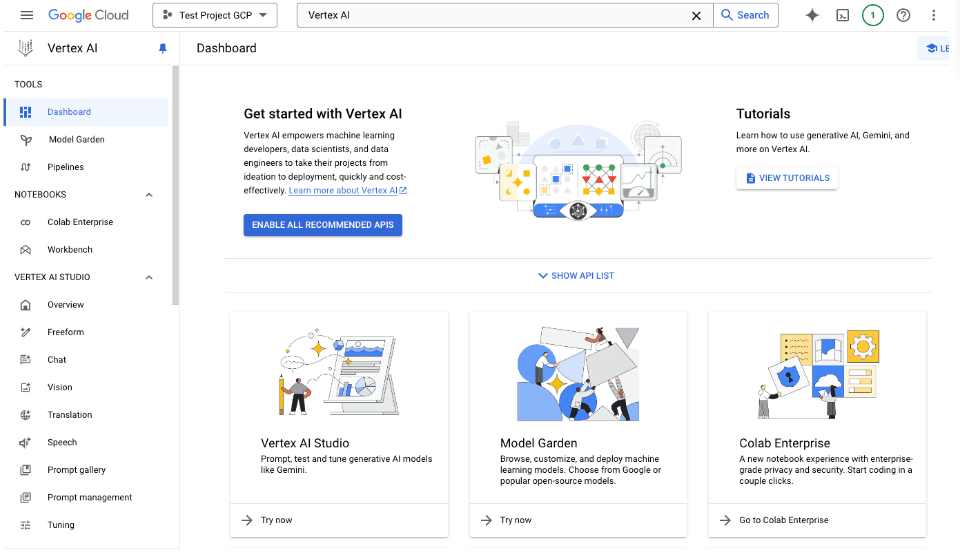Open the notifications badge showing 1
Viewport: 960px width, 554px height.
[873, 15]
